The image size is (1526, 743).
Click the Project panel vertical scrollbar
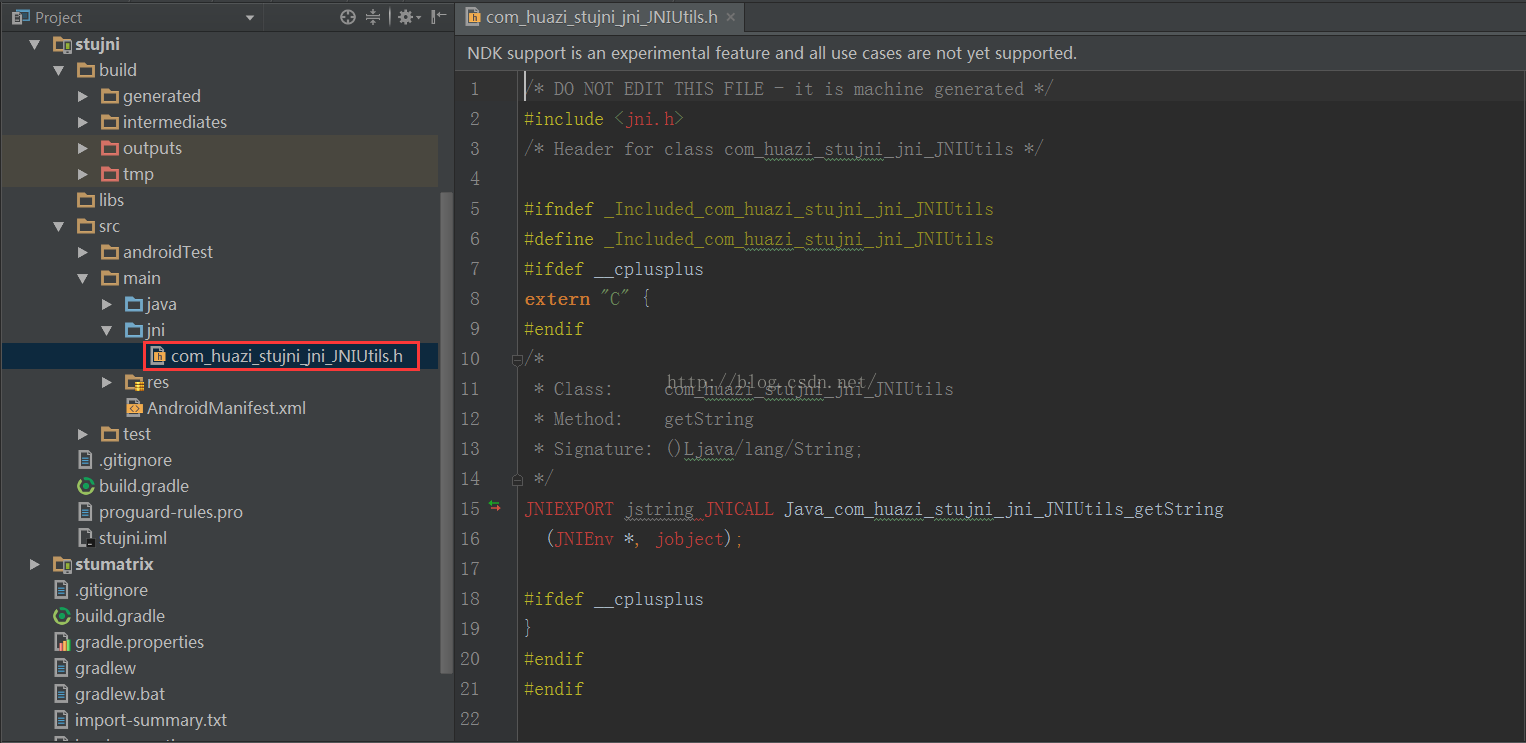coord(445,430)
